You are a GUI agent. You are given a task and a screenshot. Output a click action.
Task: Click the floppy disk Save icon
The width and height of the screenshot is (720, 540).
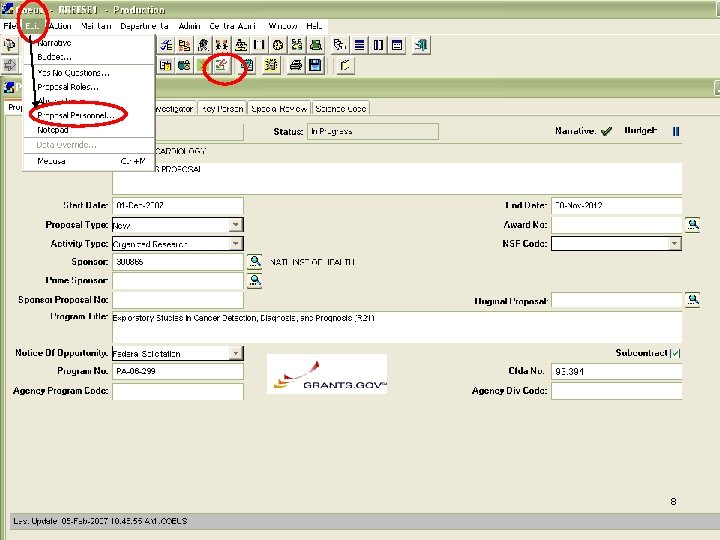coord(315,65)
